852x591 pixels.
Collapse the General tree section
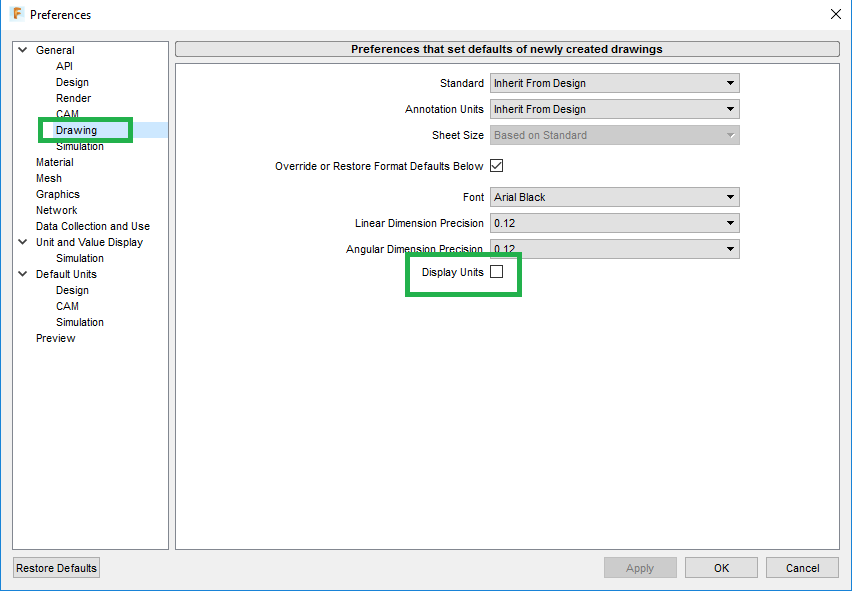(22, 48)
